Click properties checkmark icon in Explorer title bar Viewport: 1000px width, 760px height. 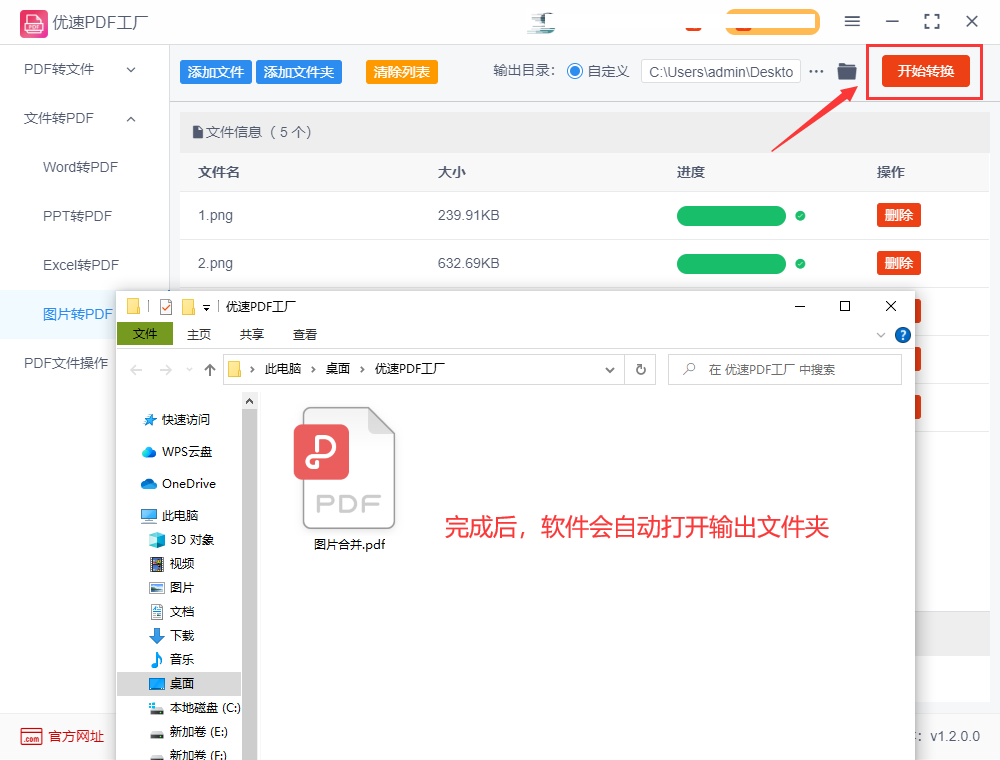pos(166,307)
